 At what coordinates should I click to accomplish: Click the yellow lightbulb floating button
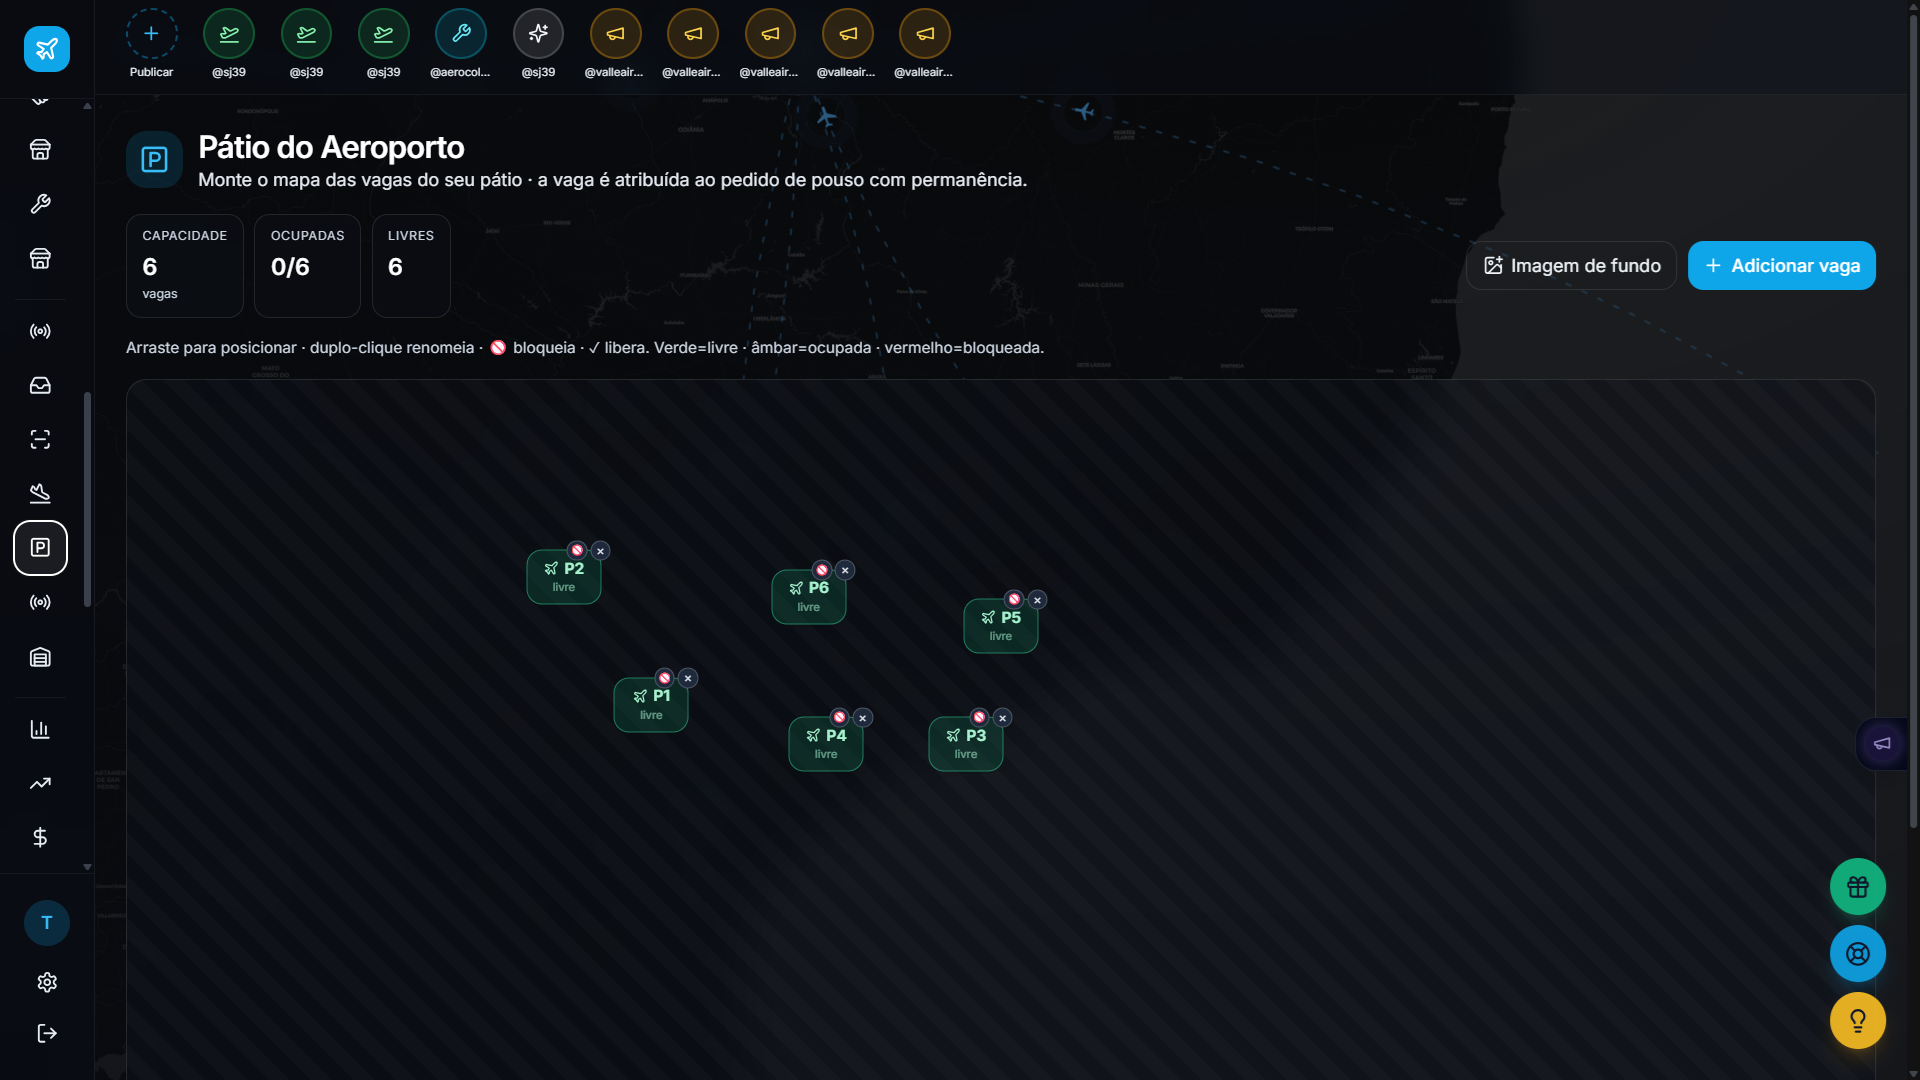click(x=1858, y=1020)
